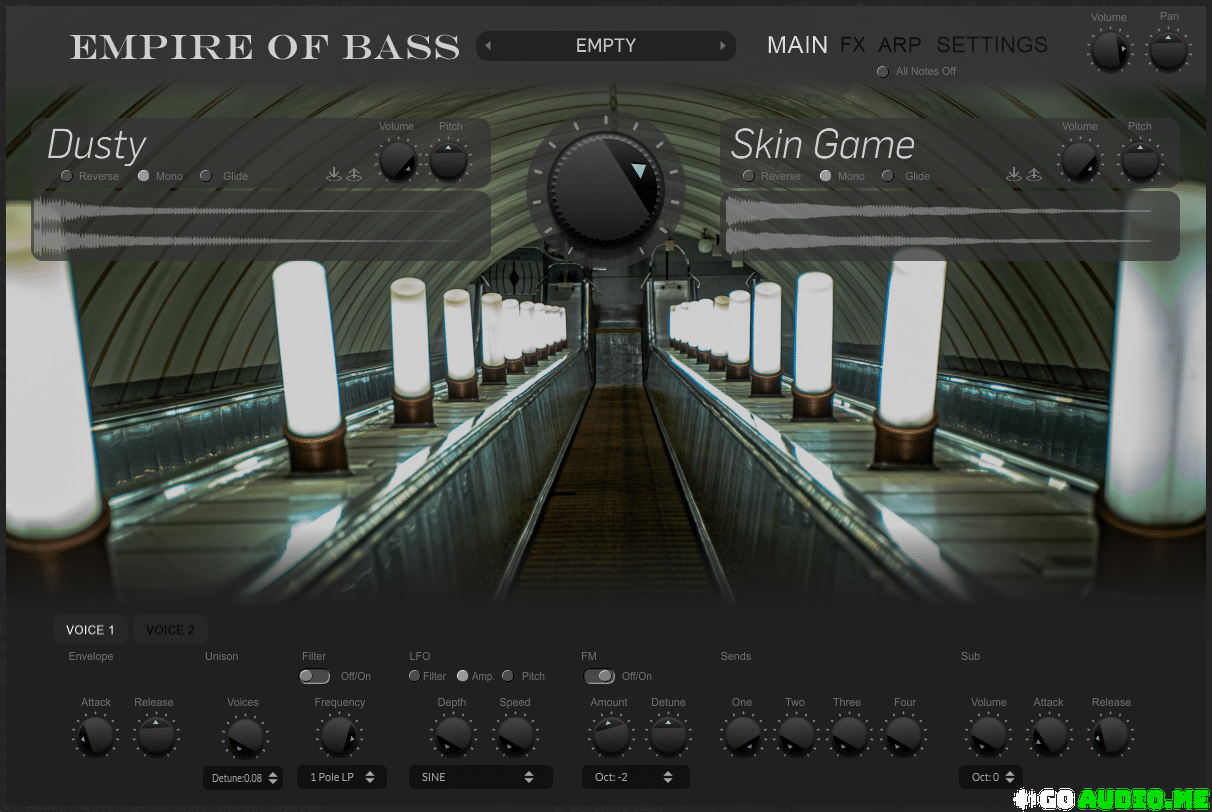Viewport: 1212px width, 812px height.
Task: Click the Skin Game export (up arrow) icon
Action: pyautogui.click(x=1034, y=175)
